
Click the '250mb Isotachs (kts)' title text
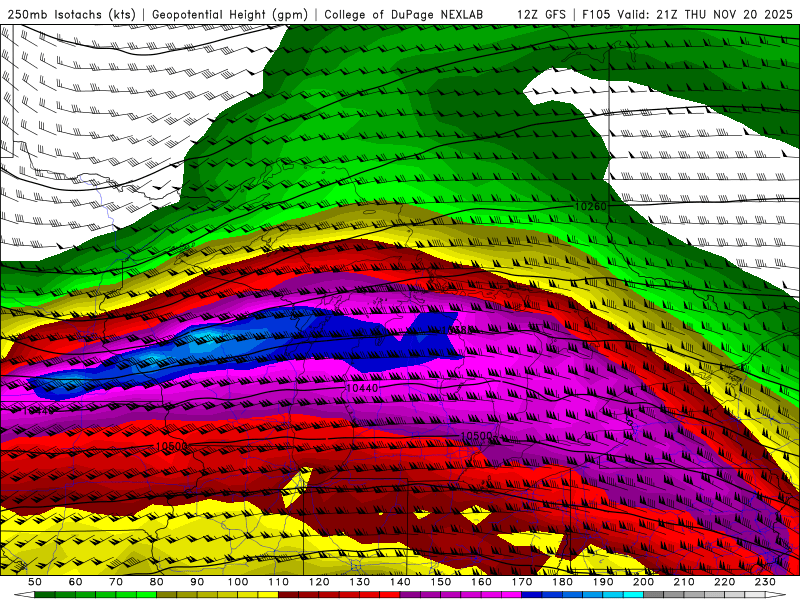(72, 15)
